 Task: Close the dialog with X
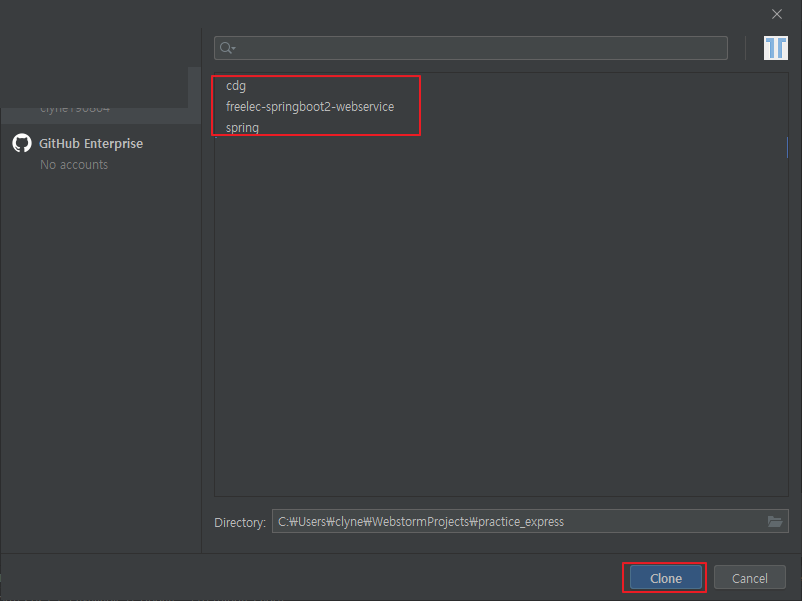(x=776, y=14)
